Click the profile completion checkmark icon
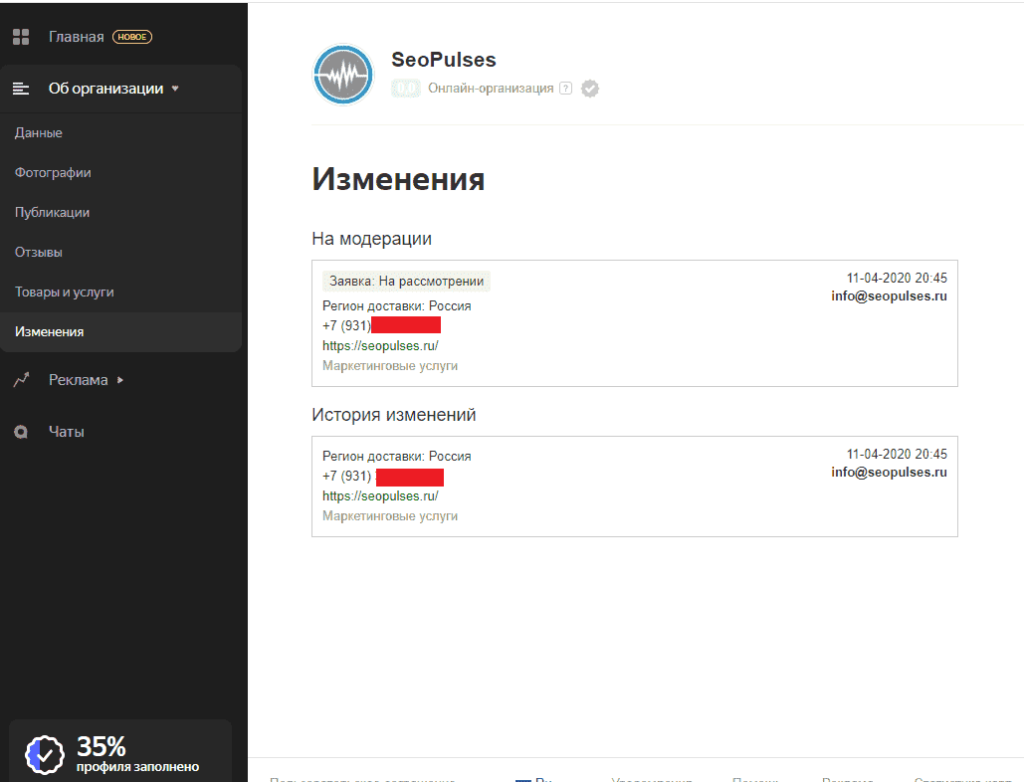The width and height of the screenshot is (1024, 782). point(44,755)
